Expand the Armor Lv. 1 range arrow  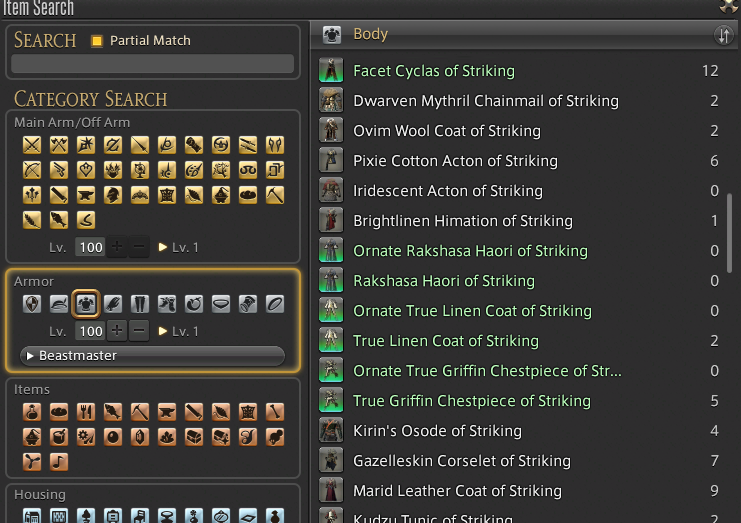163,331
